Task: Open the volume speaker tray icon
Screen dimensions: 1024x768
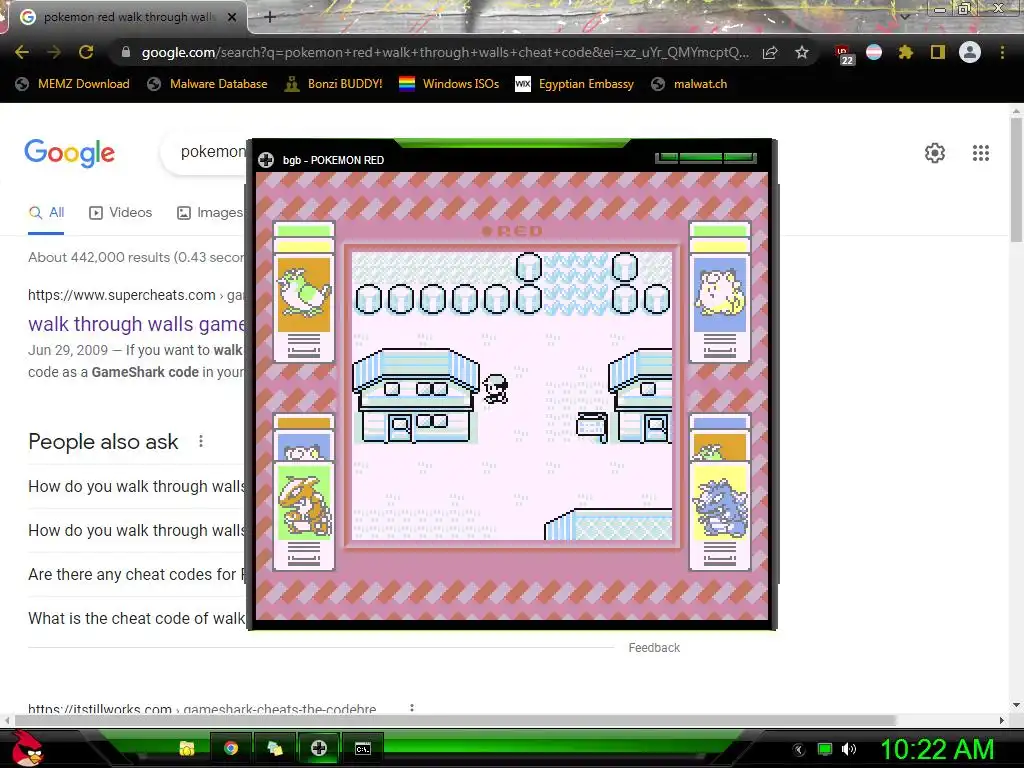Action: tap(849, 749)
